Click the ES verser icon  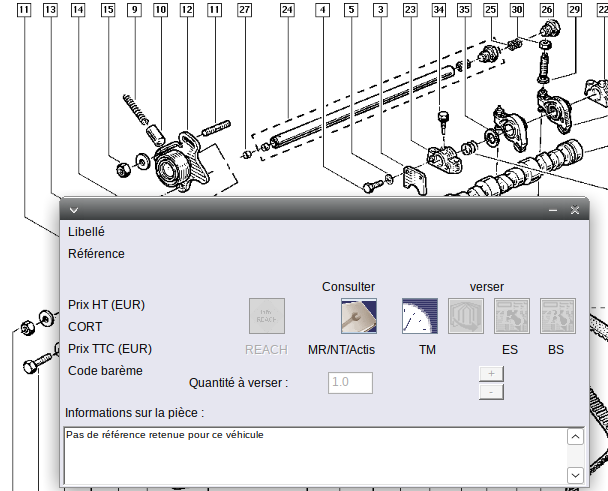coord(511,316)
